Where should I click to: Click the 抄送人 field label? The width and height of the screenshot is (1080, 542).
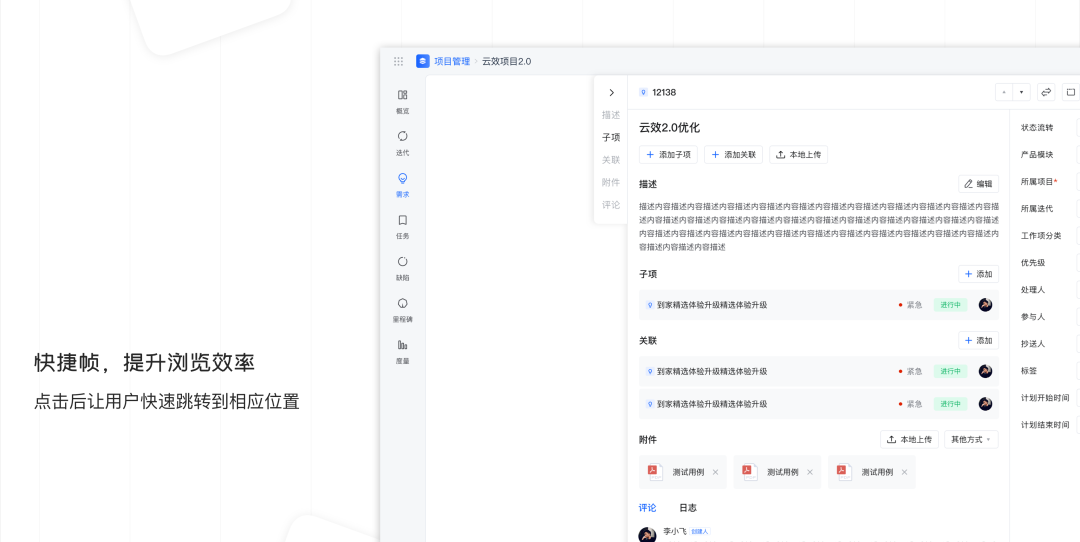coord(1033,344)
